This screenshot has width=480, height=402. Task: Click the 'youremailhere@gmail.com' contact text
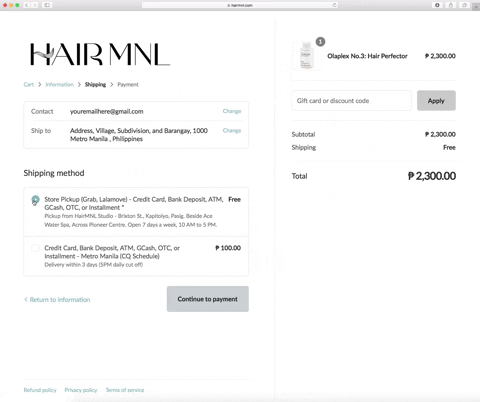click(107, 111)
